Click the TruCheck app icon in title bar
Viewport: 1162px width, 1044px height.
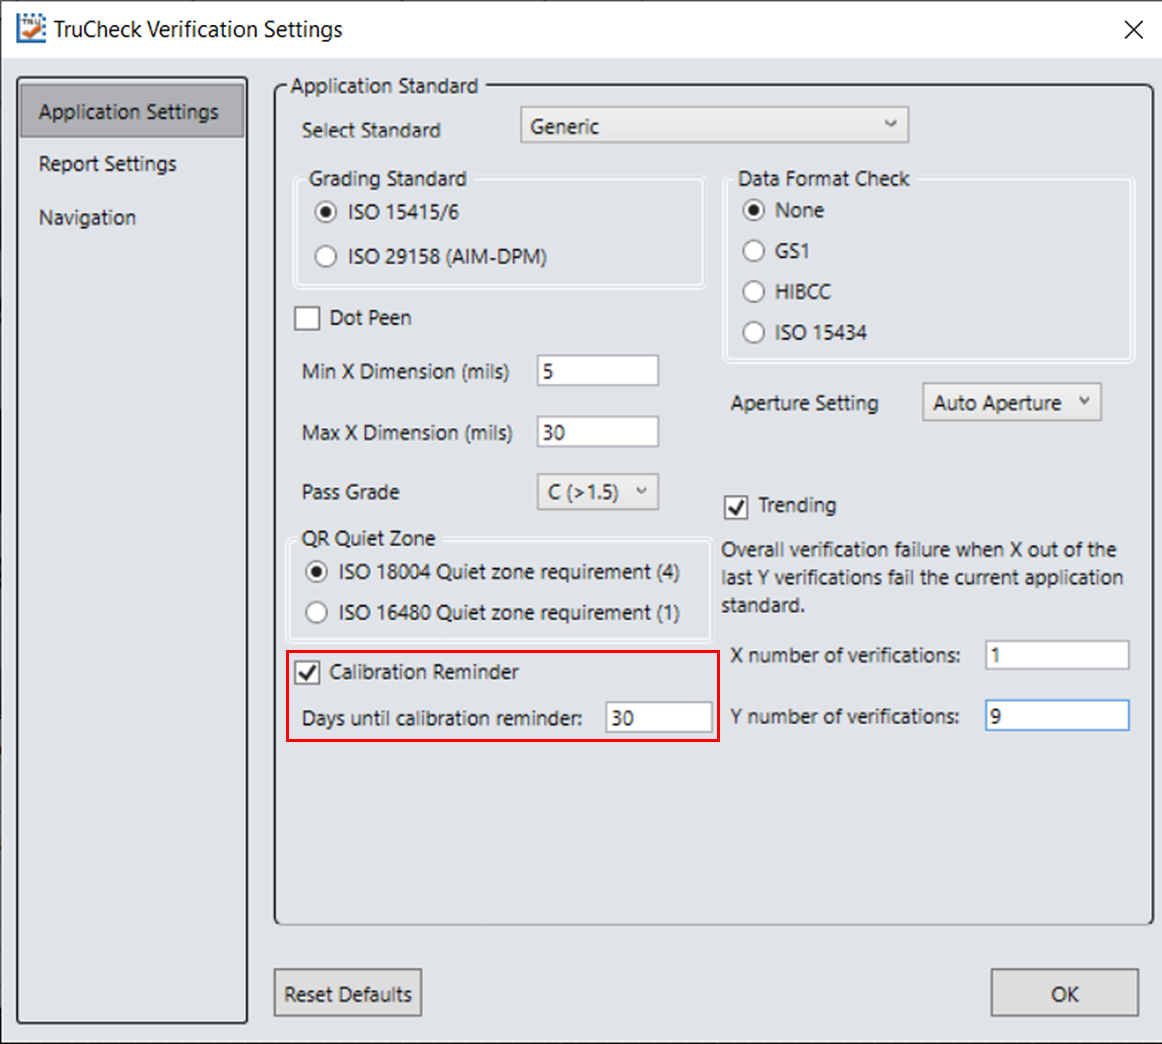click(31, 29)
